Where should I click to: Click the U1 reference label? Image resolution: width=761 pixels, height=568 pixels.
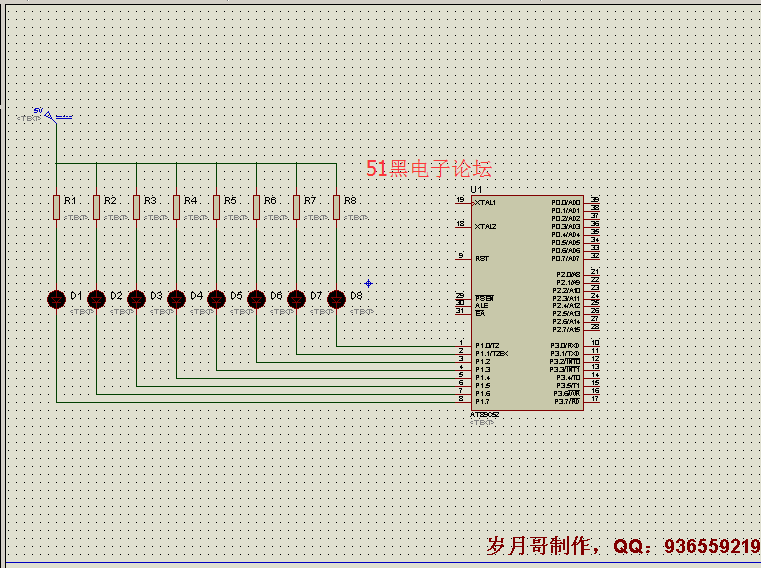click(x=476, y=189)
